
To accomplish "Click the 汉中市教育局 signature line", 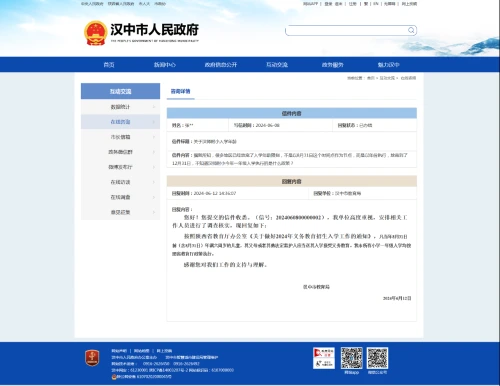I will tap(316, 287).
